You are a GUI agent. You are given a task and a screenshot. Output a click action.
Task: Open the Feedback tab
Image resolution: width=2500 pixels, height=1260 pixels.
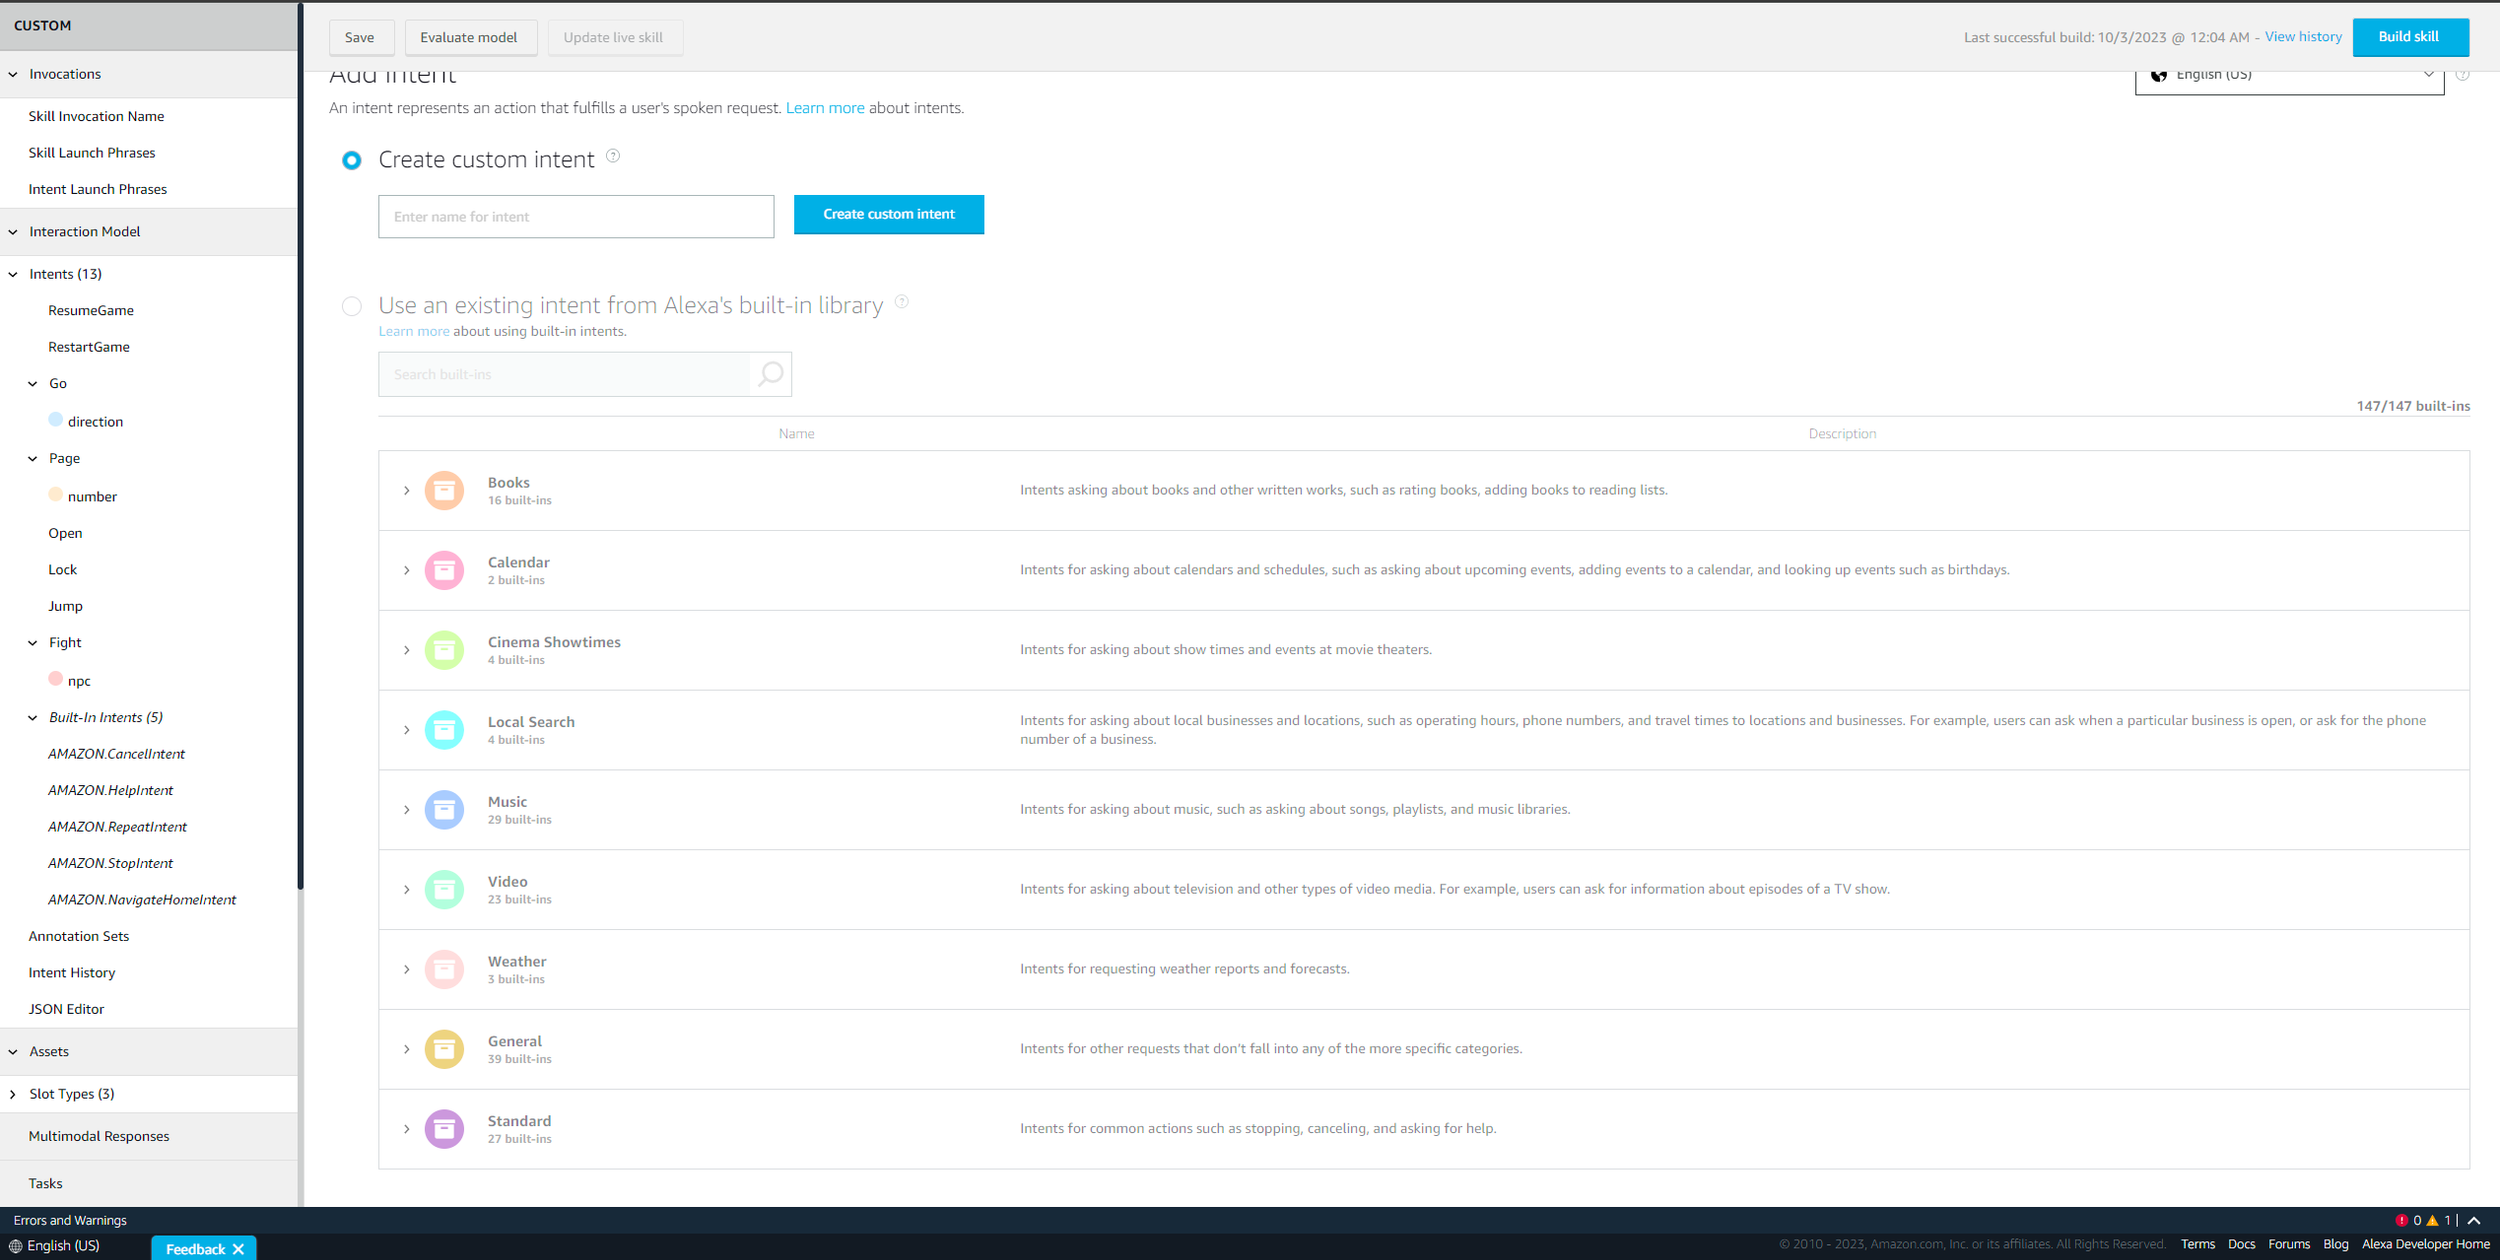(195, 1249)
